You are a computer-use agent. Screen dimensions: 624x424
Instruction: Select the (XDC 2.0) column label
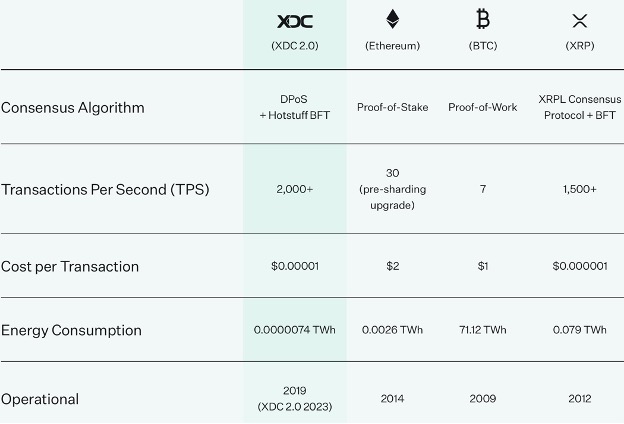tap(294, 46)
